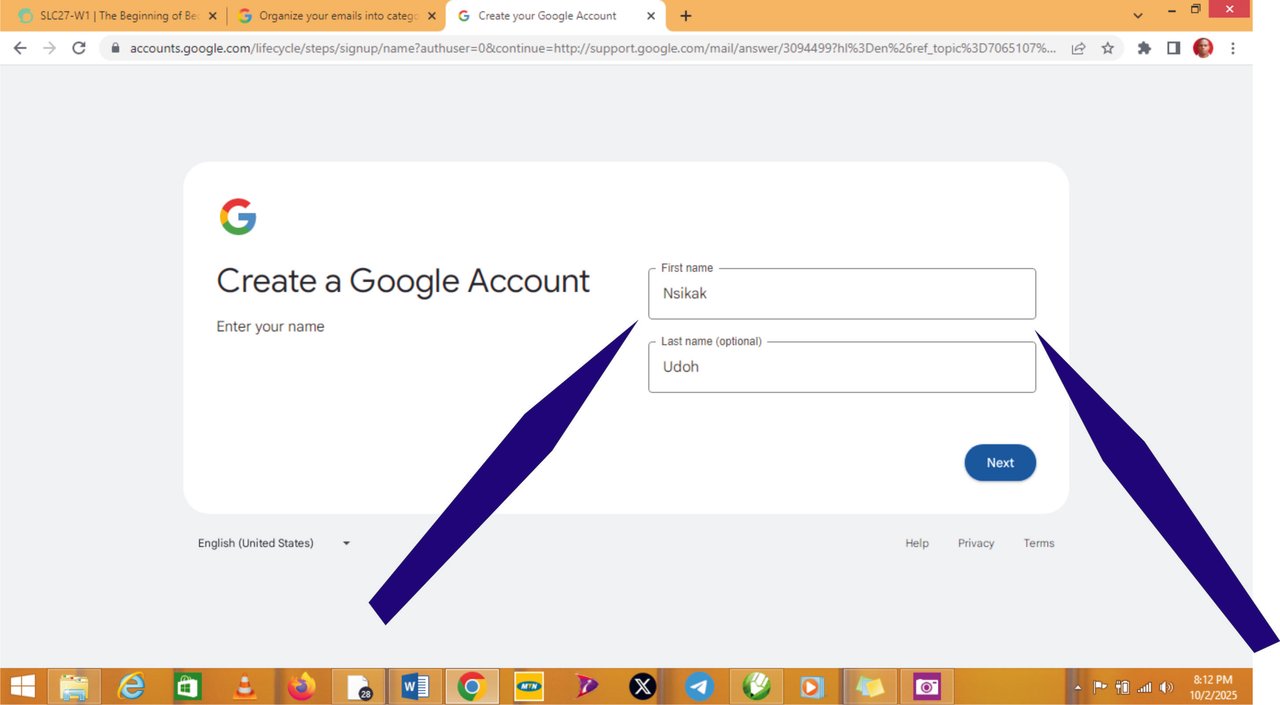Go back to the previous page
The height and width of the screenshot is (705, 1280).
(20, 48)
